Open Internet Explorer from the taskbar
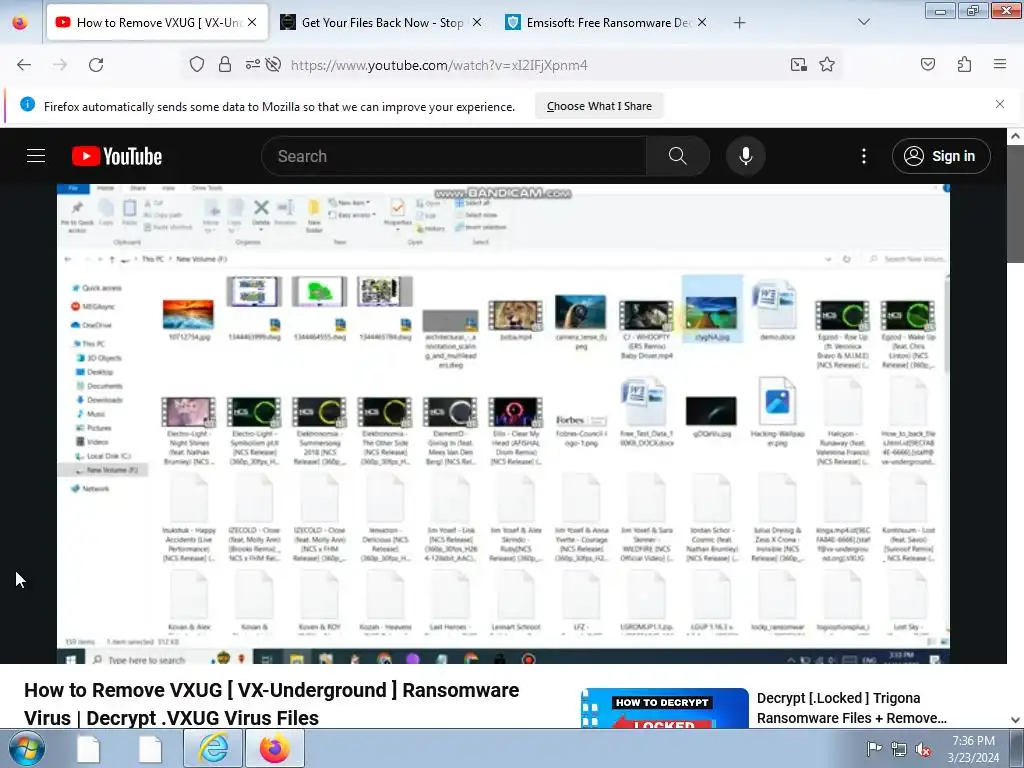The width and height of the screenshot is (1024, 768). point(213,748)
